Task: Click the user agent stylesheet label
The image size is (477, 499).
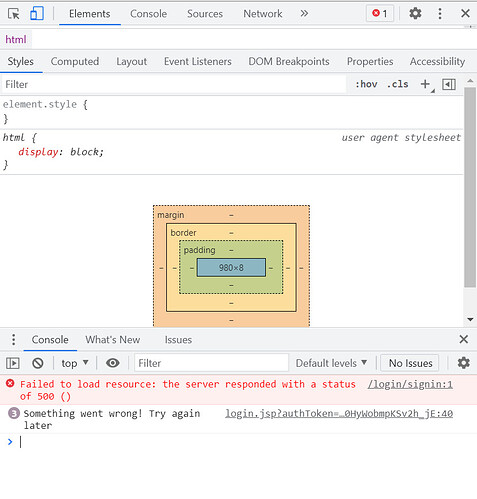Action: pyautogui.click(x=401, y=138)
